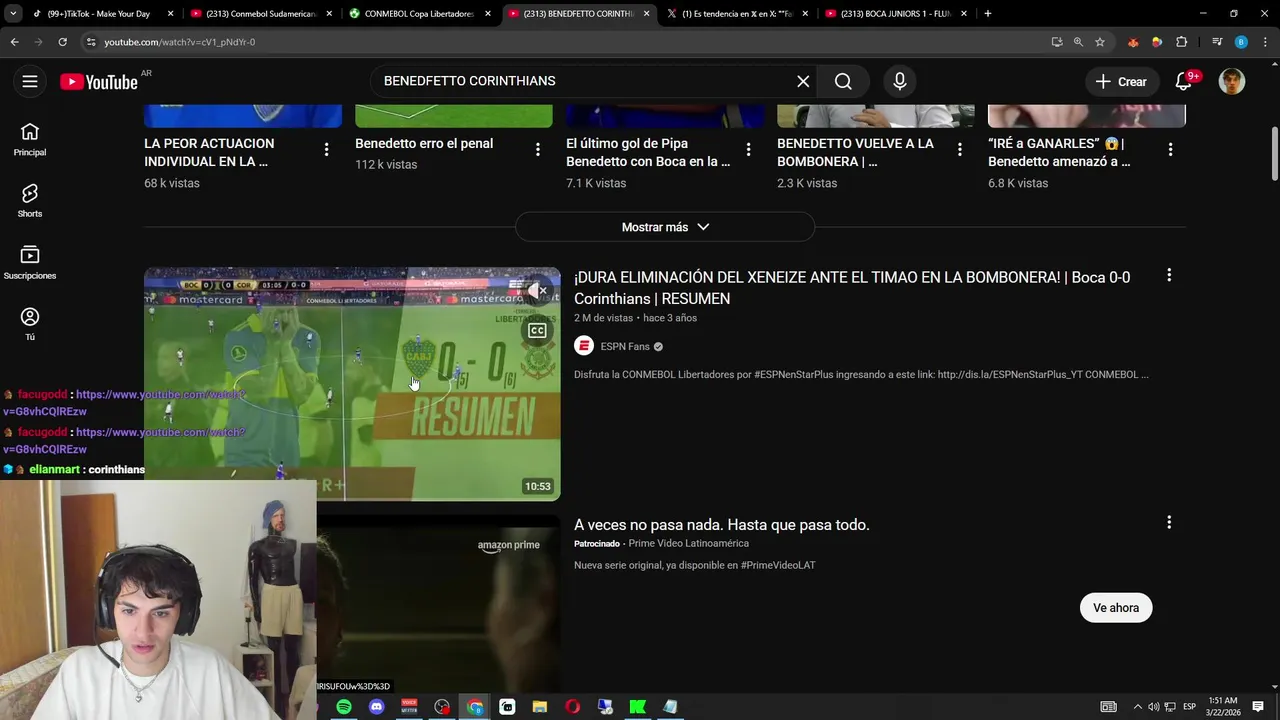The image size is (1280, 720).
Task: Open Discord from taskbar
Action: coord(377,707)
